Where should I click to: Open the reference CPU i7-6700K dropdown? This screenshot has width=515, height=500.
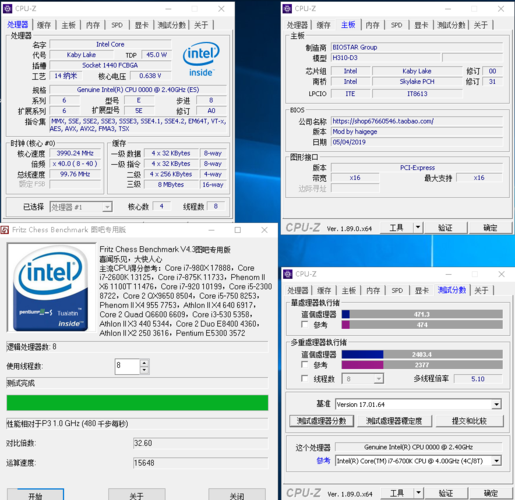click(418, 461)
